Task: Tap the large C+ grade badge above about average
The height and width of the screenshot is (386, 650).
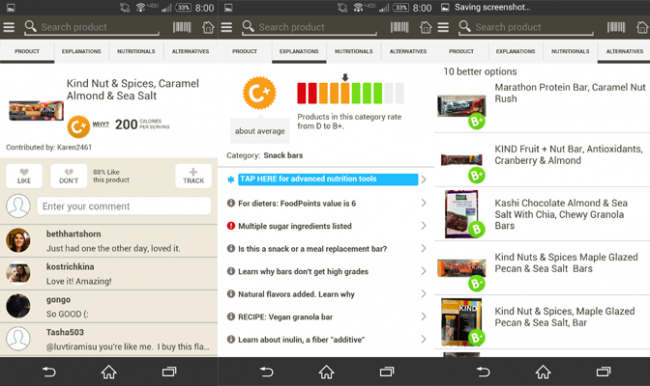Action: [x=260, y=92]
